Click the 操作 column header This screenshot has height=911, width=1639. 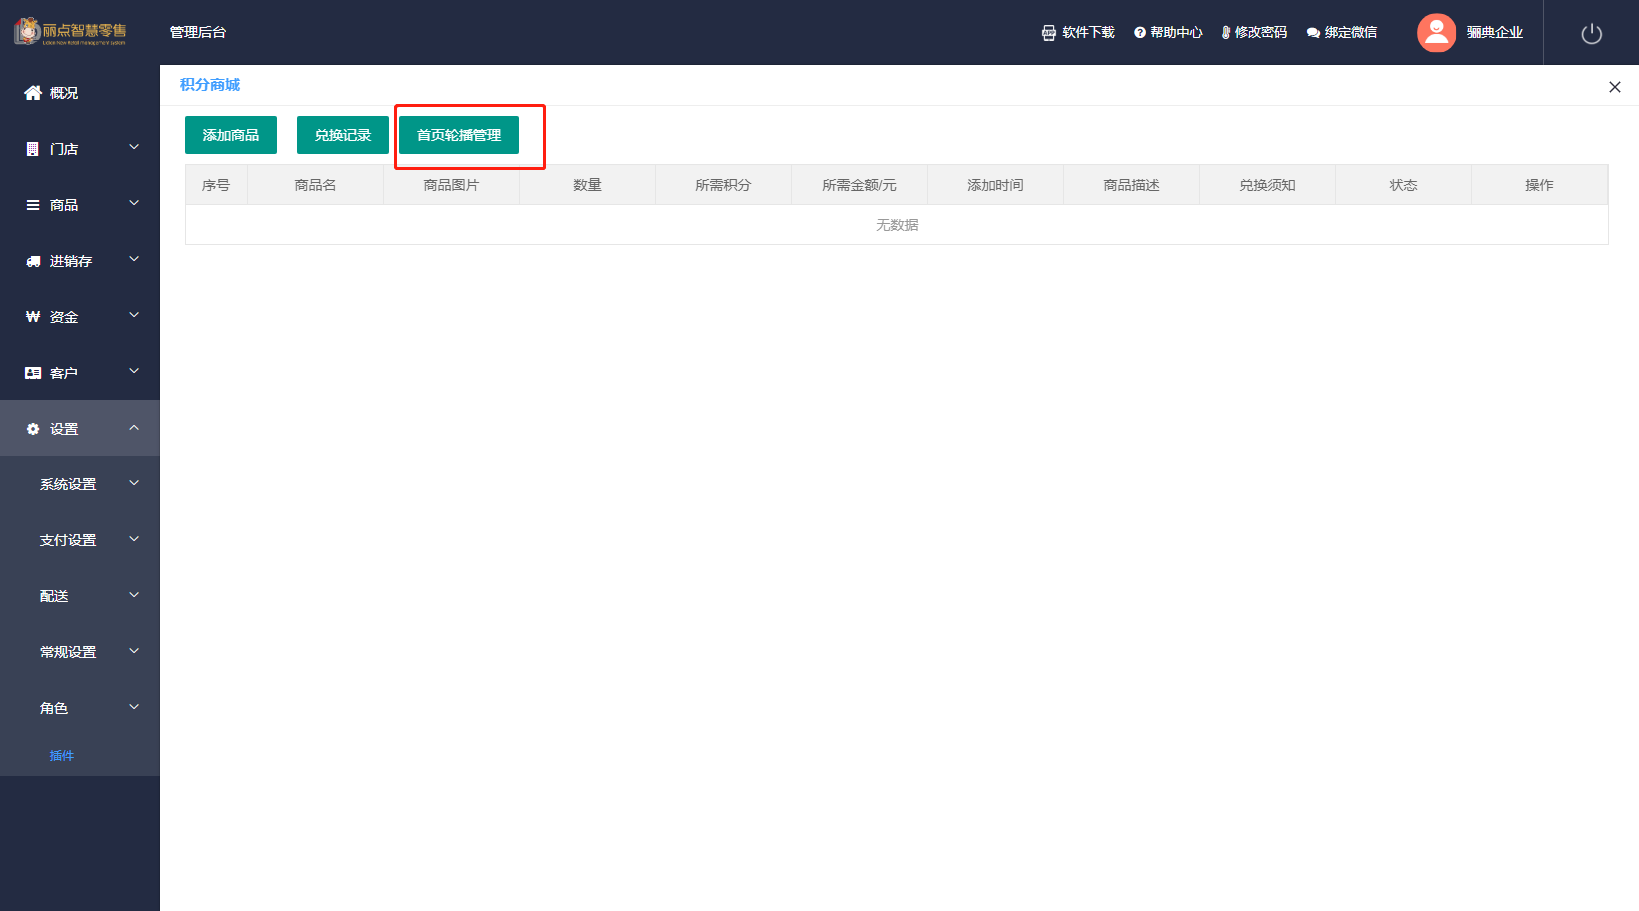click(1539, 185)
